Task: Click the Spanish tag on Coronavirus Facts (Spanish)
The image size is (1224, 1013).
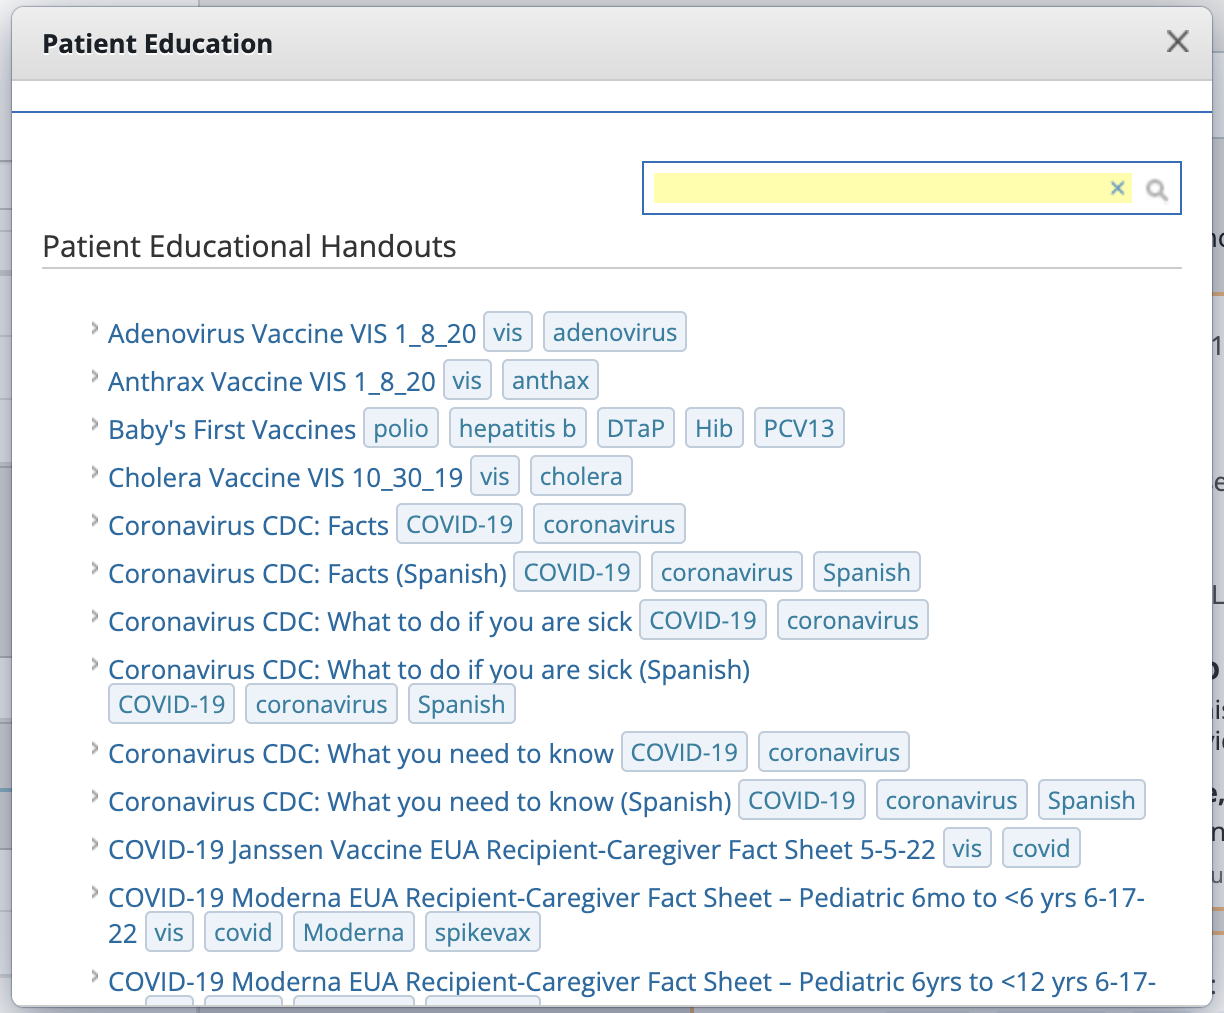Action: pyautogui.click(x=866, y=571)
